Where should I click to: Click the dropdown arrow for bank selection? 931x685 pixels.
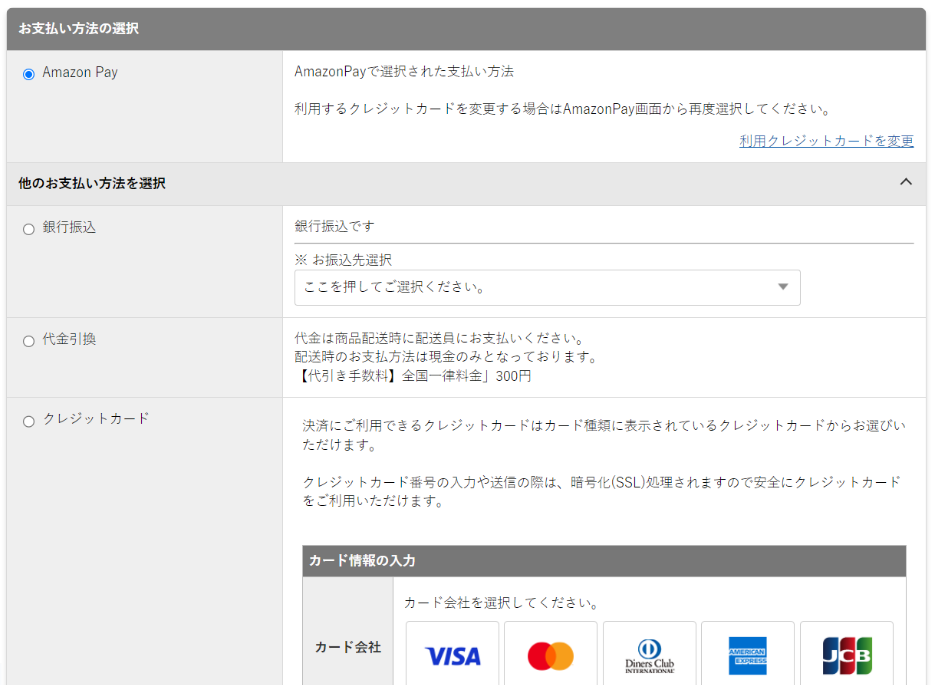[x=783, y=288]
